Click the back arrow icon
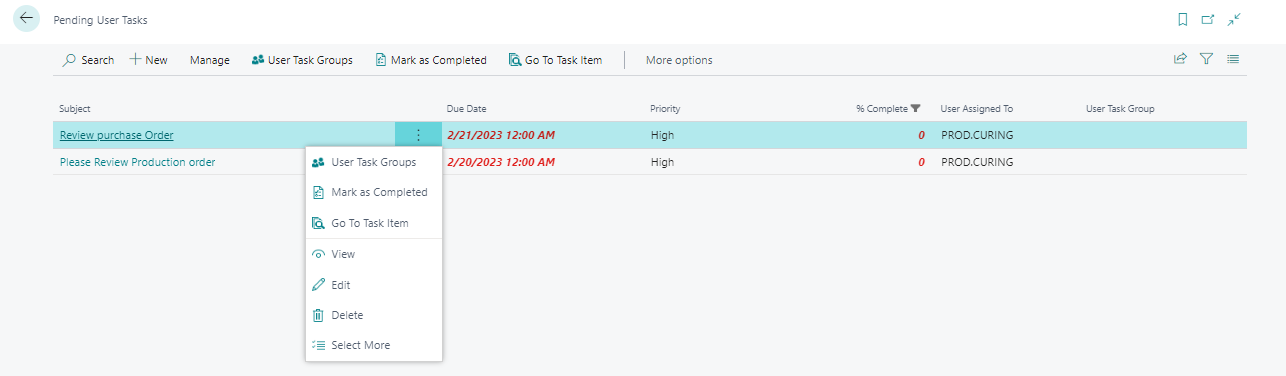Viewport: 1286px width, 376px height. pyautogui.click(x=26, y=19)
